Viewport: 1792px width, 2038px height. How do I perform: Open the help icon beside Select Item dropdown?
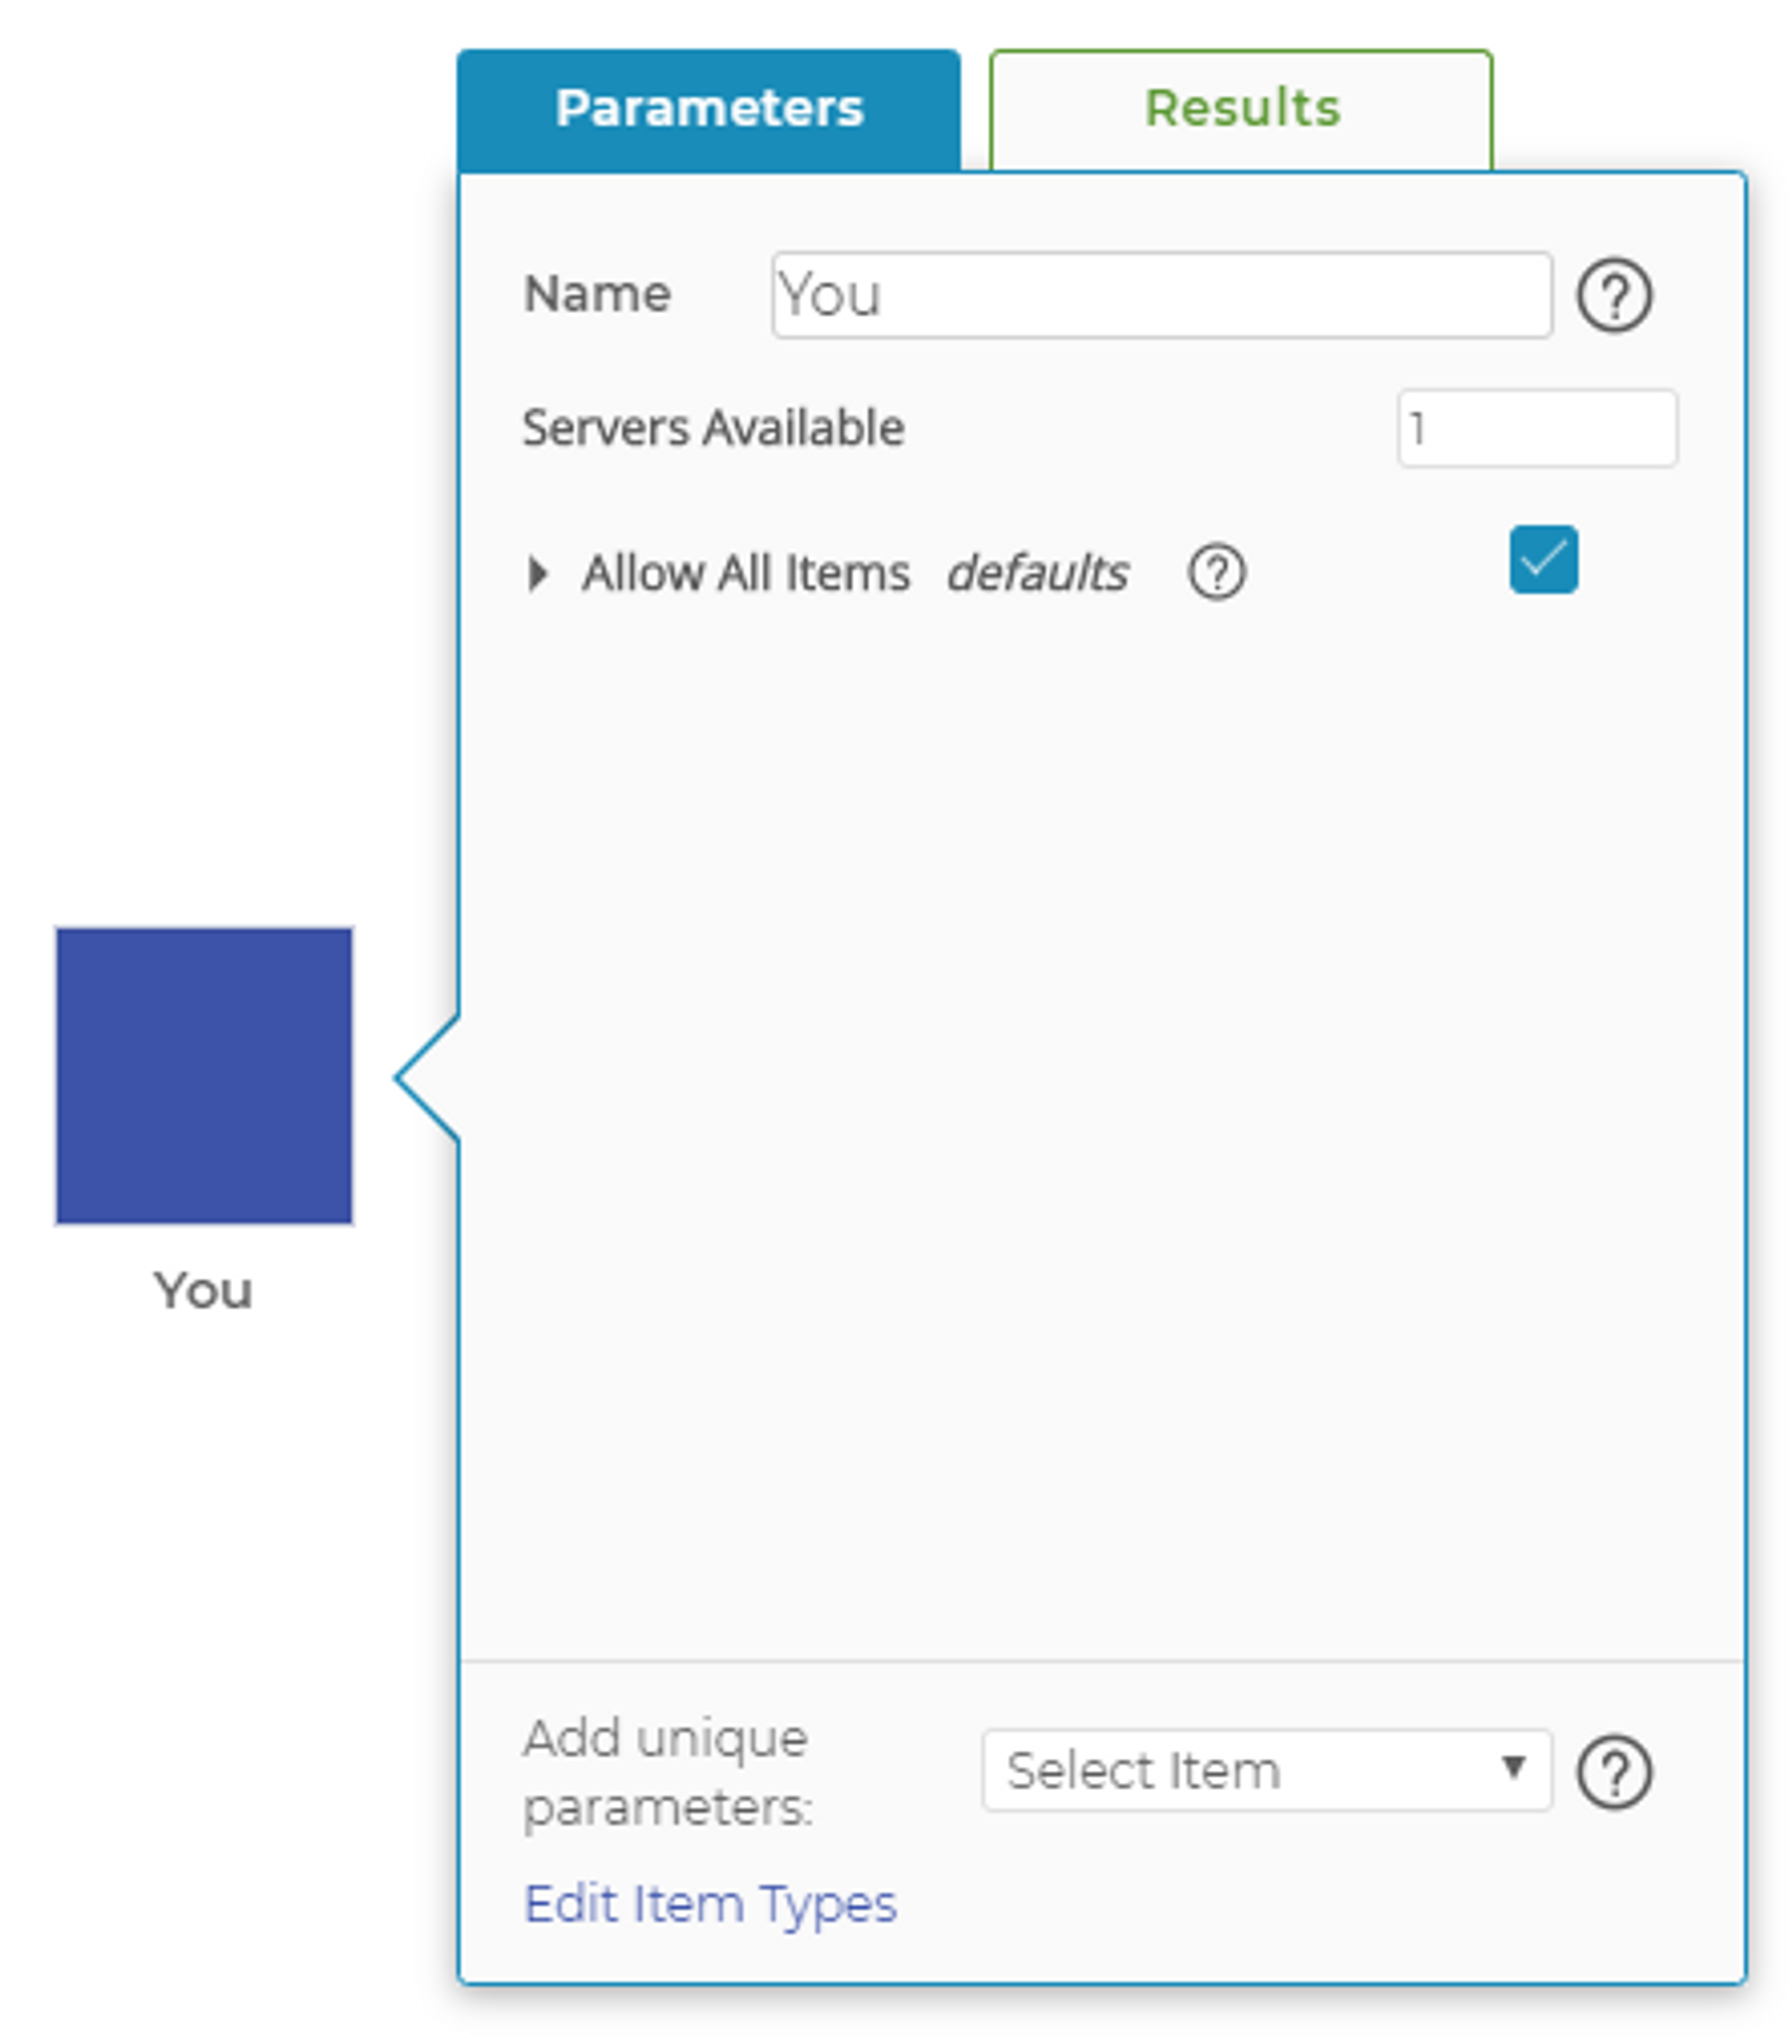point(1614,1772)
